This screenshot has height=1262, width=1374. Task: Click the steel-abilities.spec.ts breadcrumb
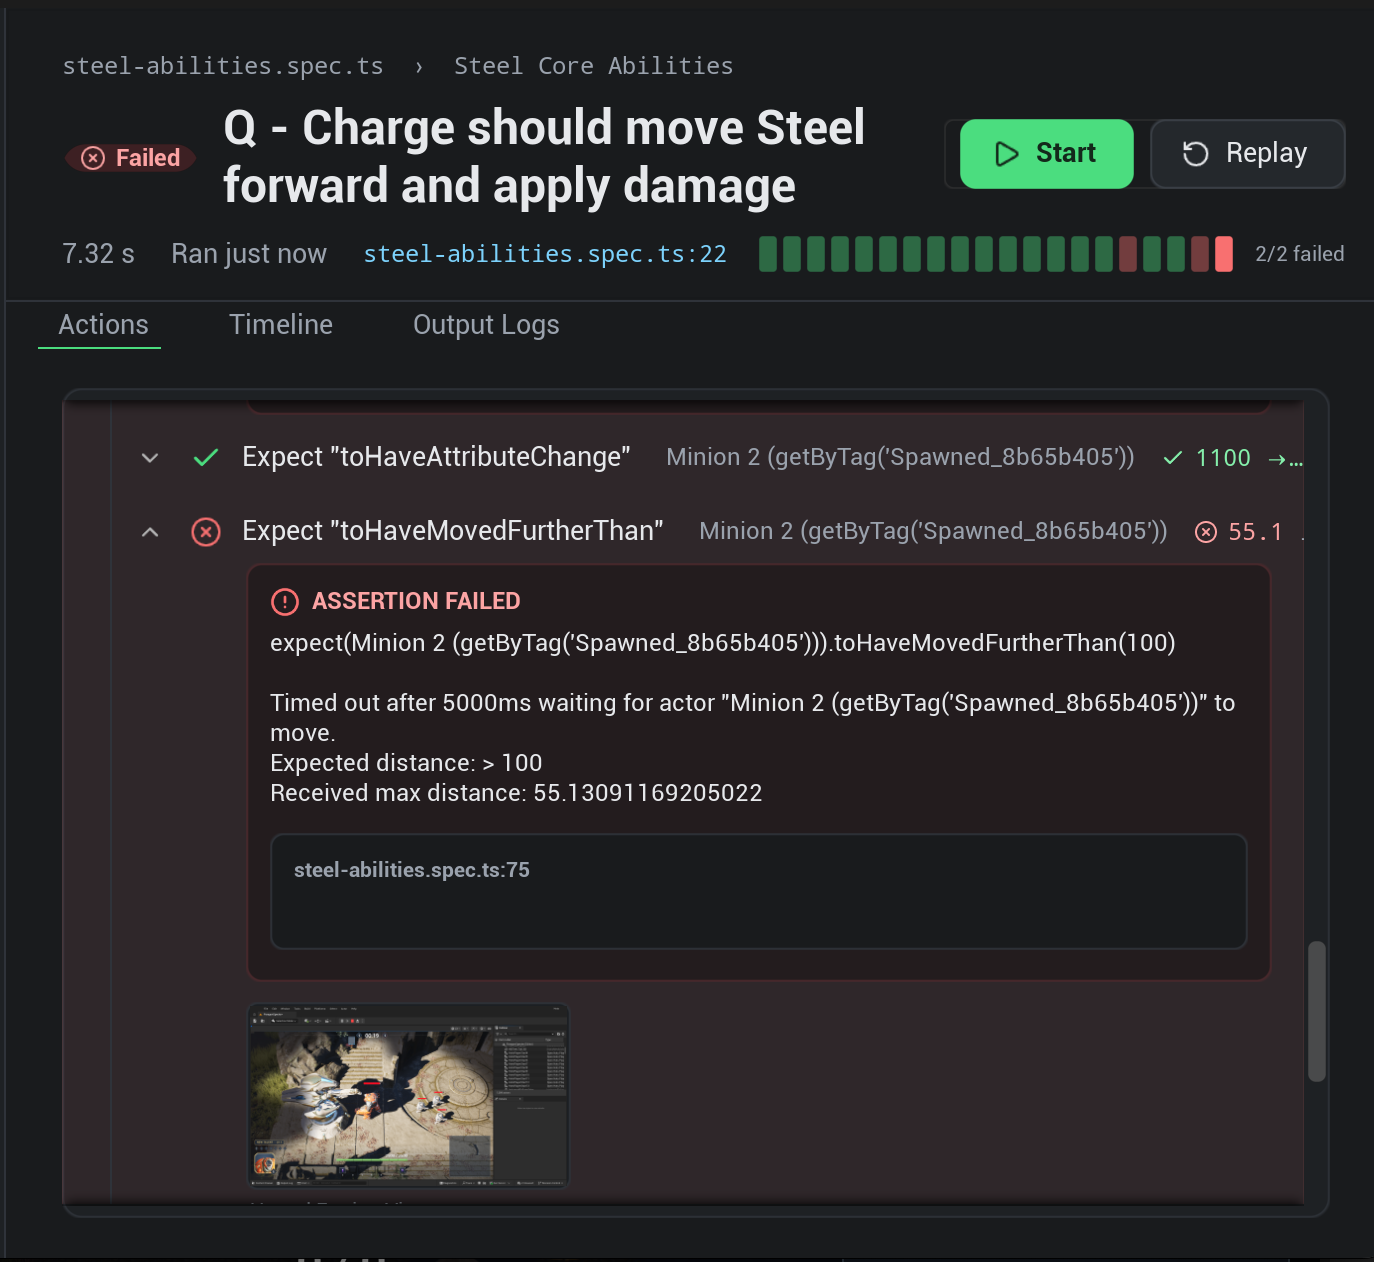tap(223, 66)
